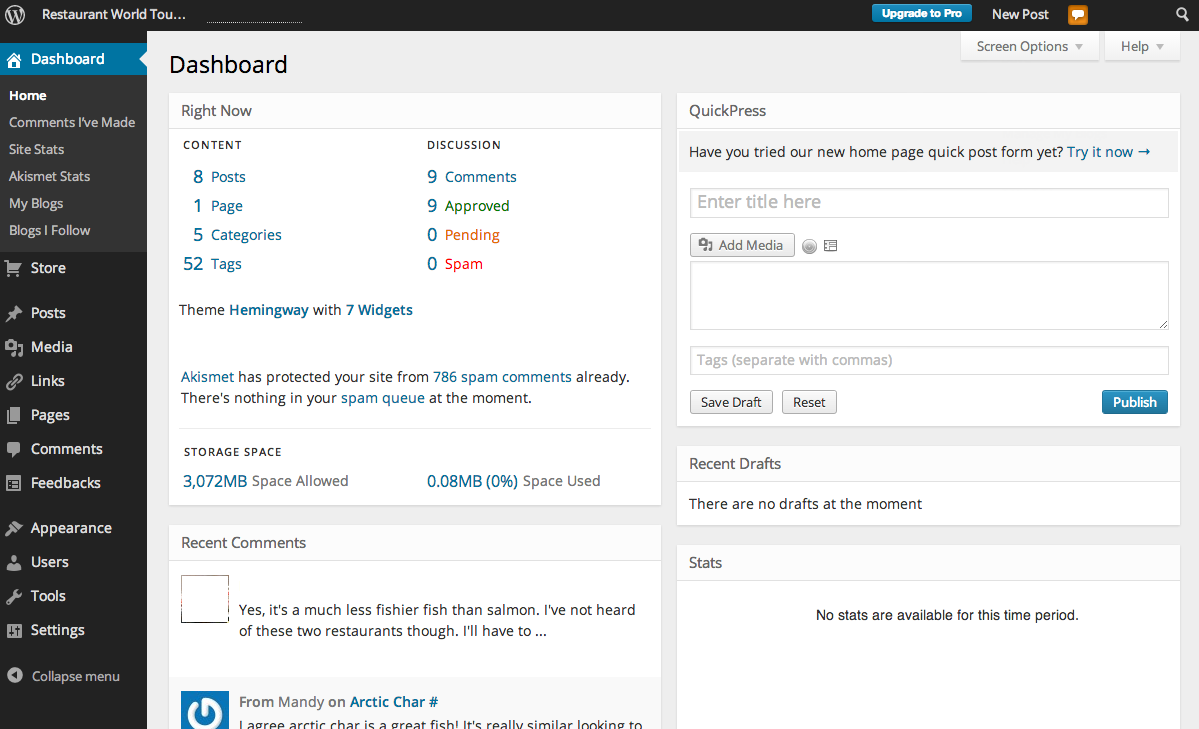Click the 786 spam comments link

(x=502, y=377)
